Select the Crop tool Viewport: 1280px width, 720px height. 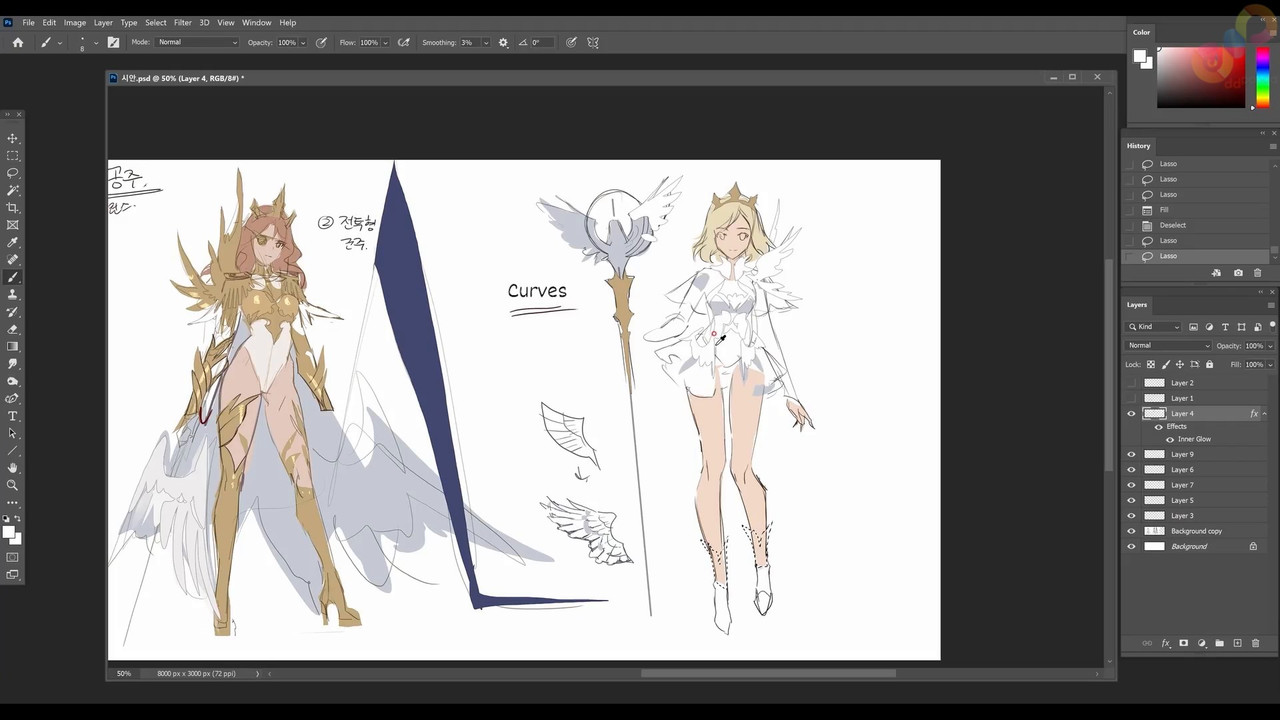click(x=13, y=208)
